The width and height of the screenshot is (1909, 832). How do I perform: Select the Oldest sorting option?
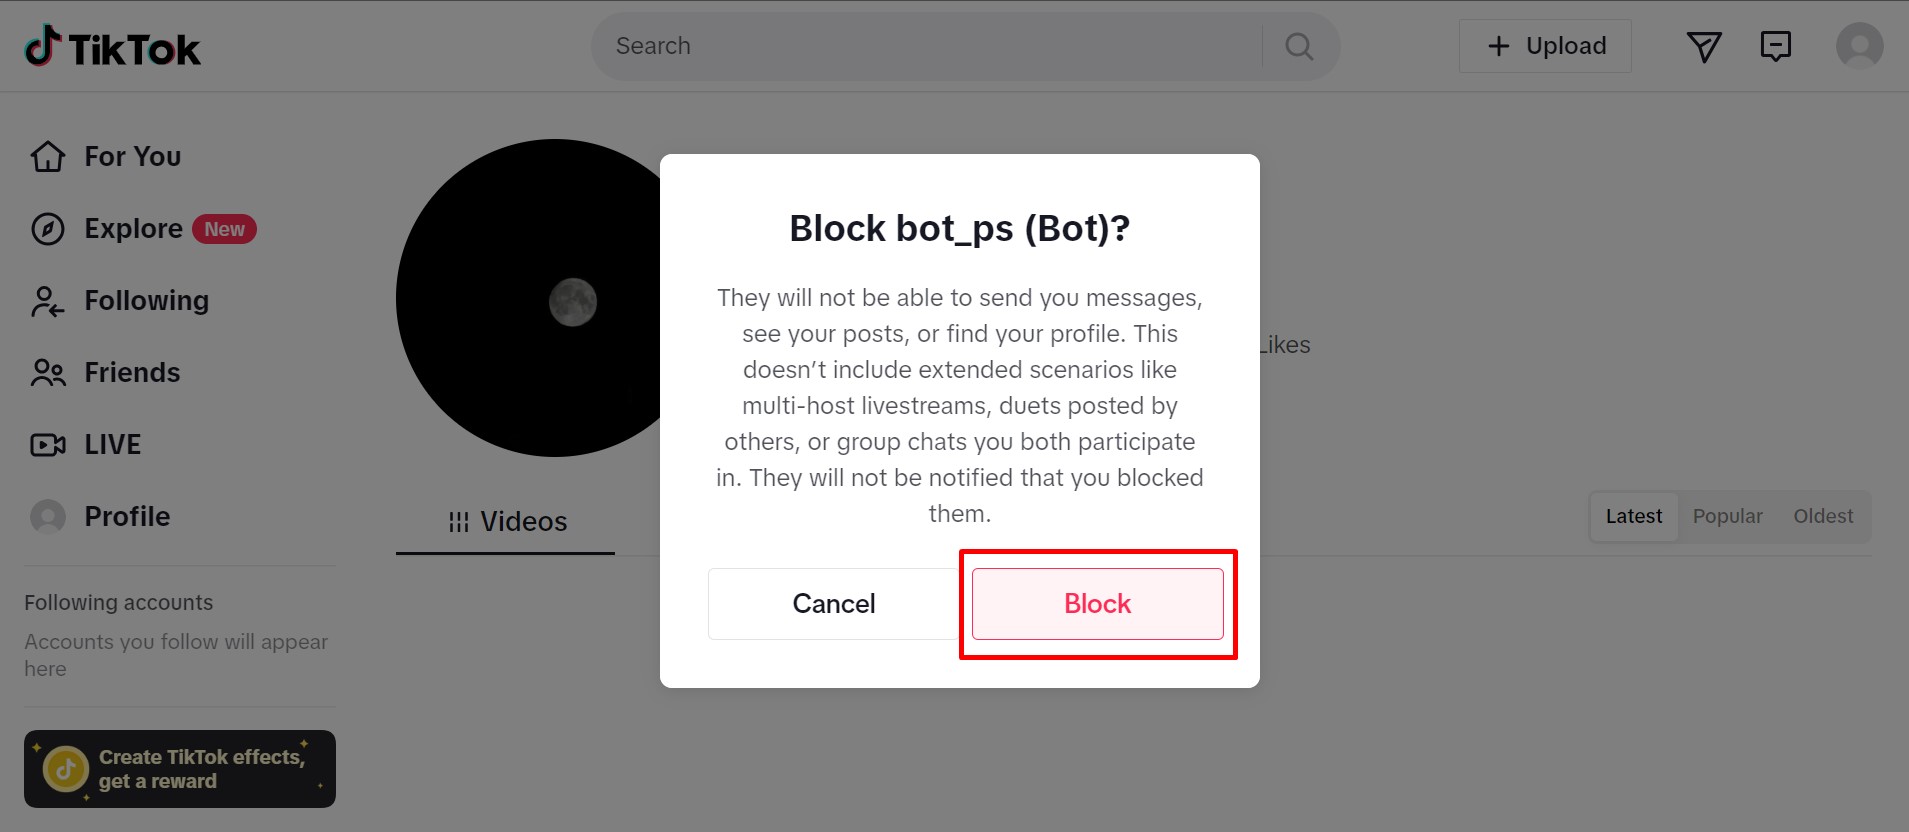pos(1822,516)
